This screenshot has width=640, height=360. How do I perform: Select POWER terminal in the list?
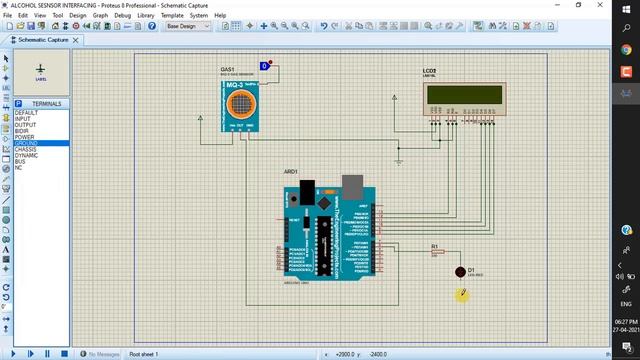pos(41,137)
